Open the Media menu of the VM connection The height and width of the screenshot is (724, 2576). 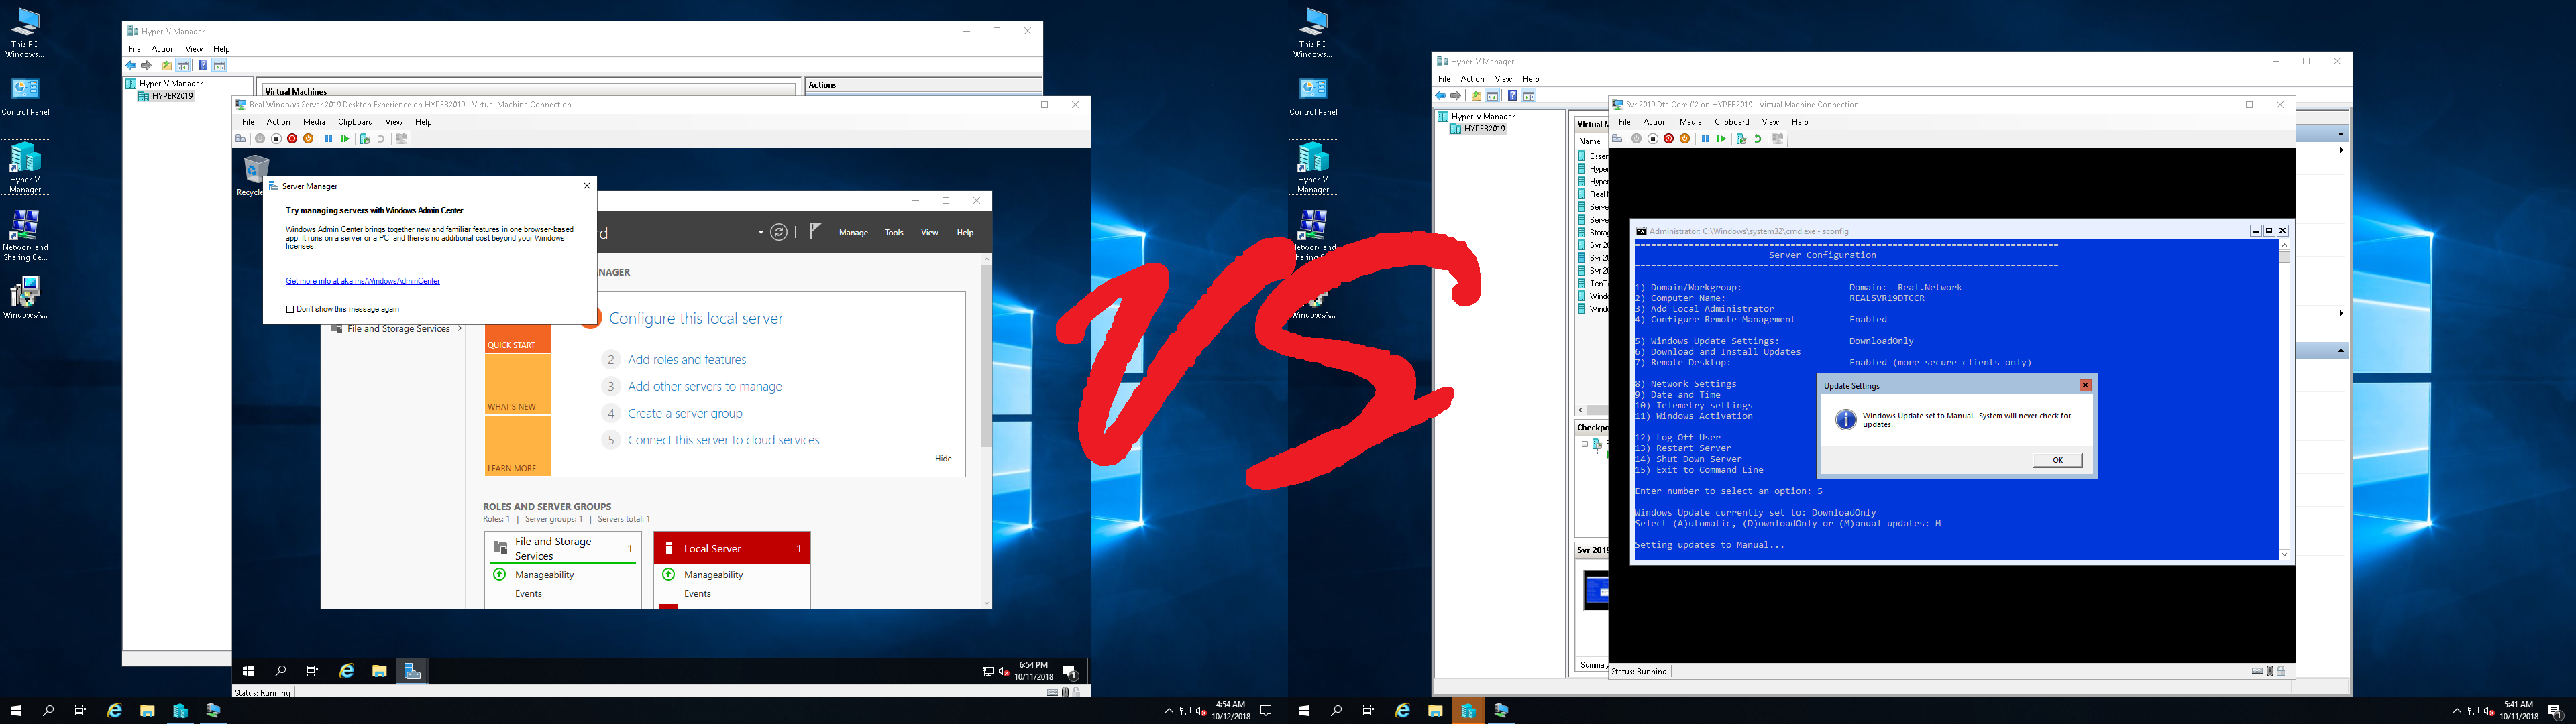(x=314, y=121)
